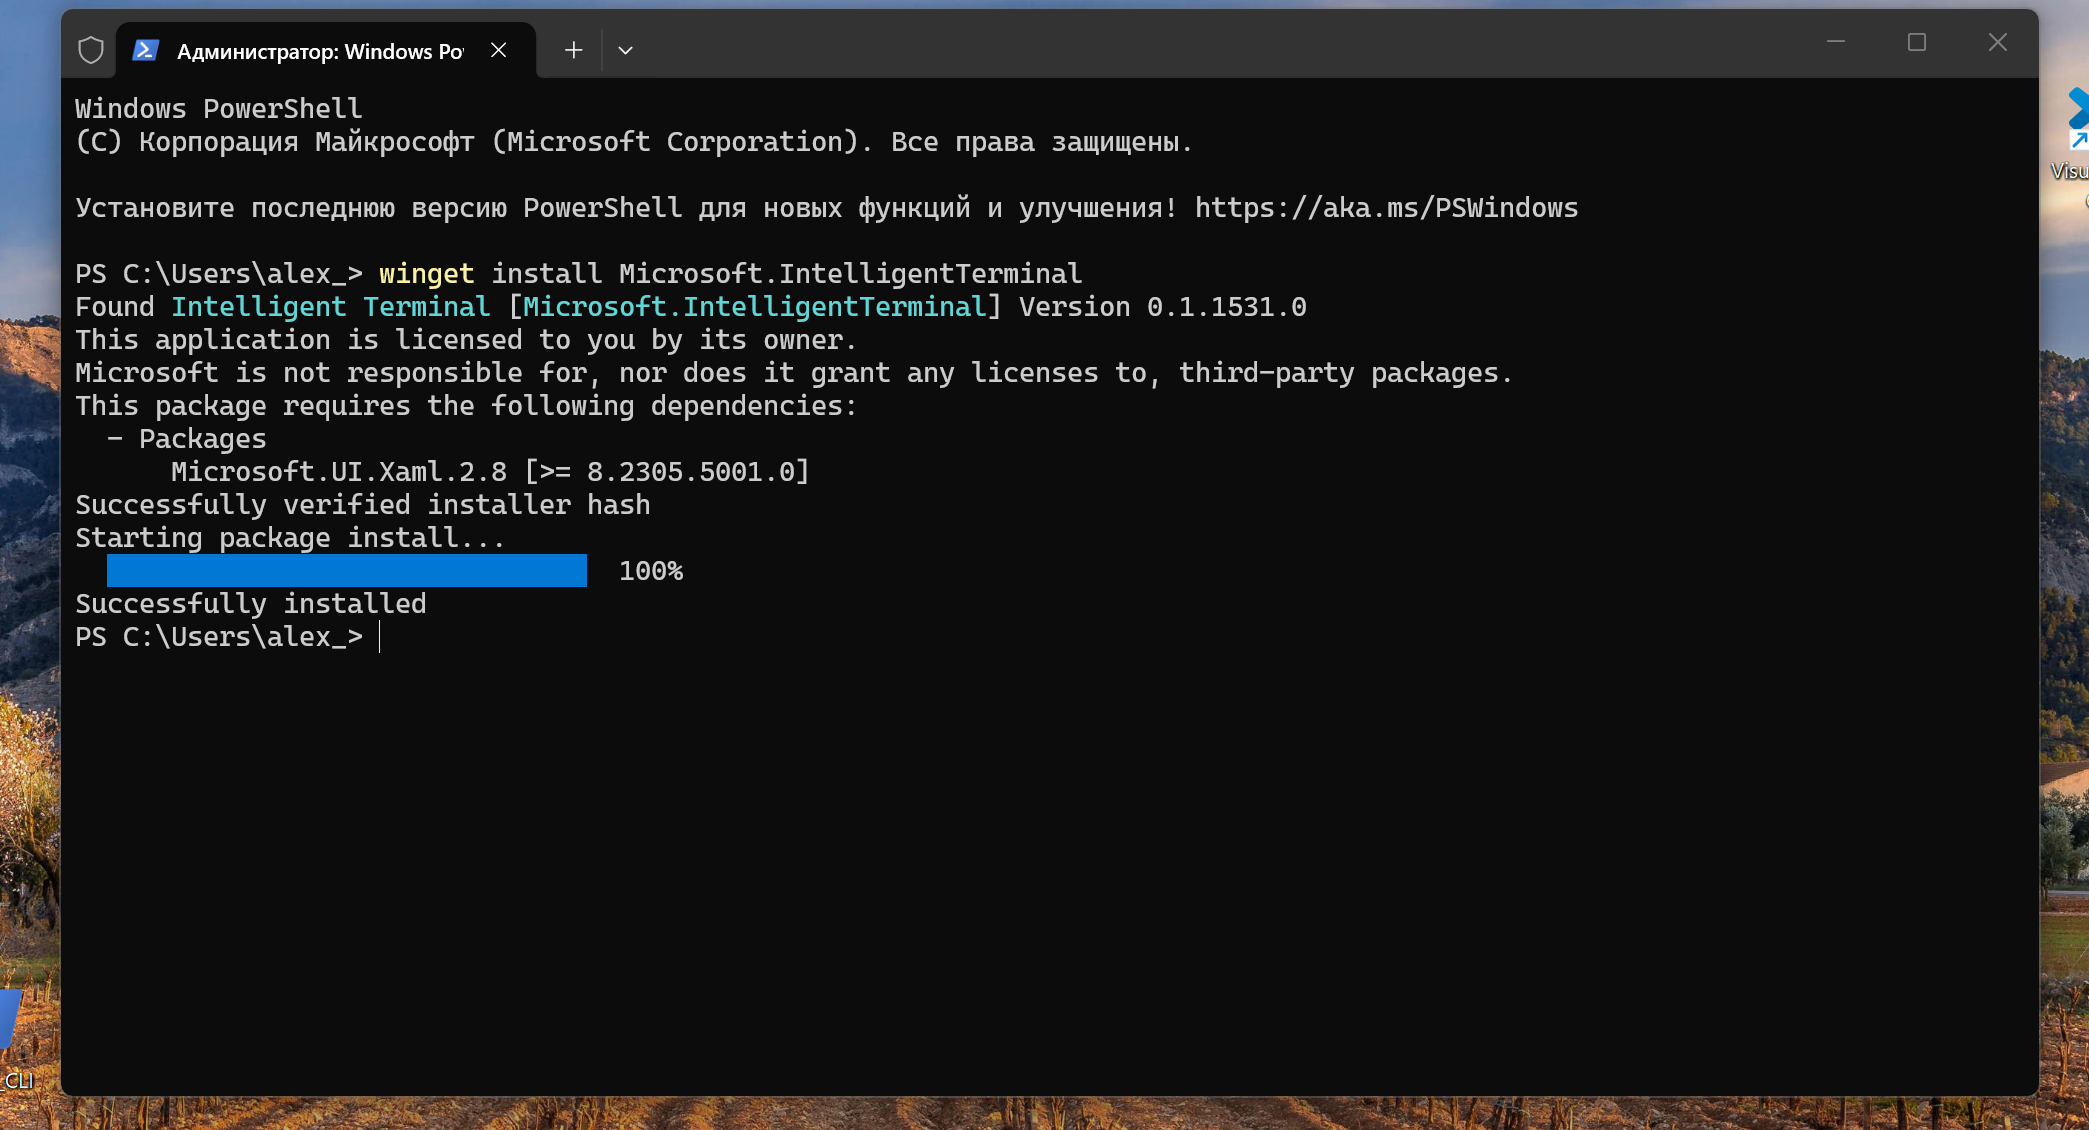Expand the new tab profile dropdown chevron
This screenshot has height=1130, width=2089.
(x=625, y=50)
